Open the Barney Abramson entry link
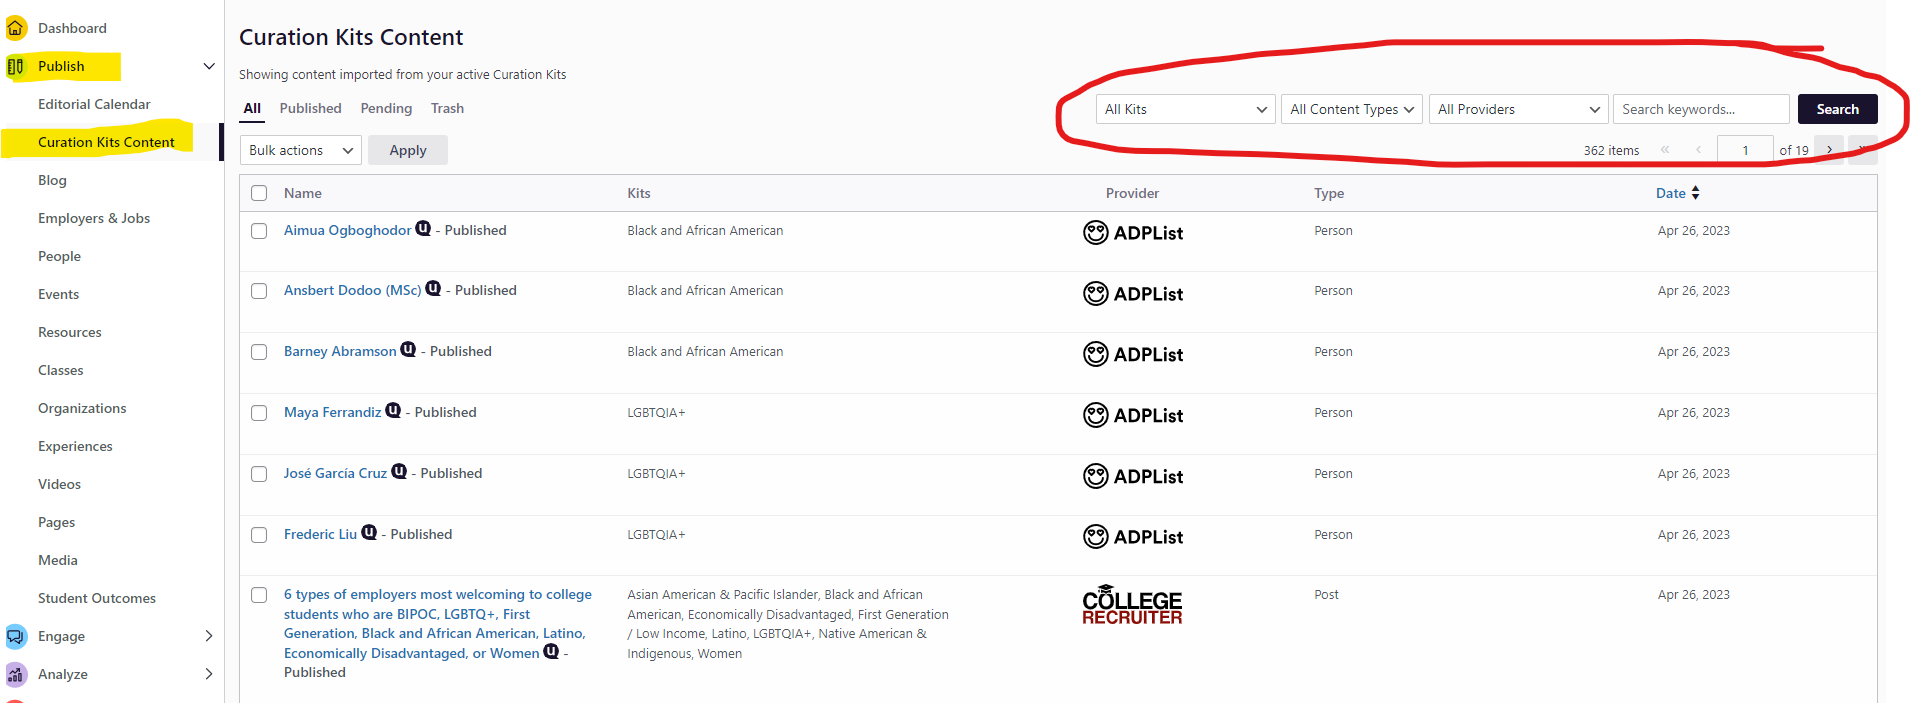Image resolution: width=1911 pixels, height=703 pixels. click(x=340, y=351)
